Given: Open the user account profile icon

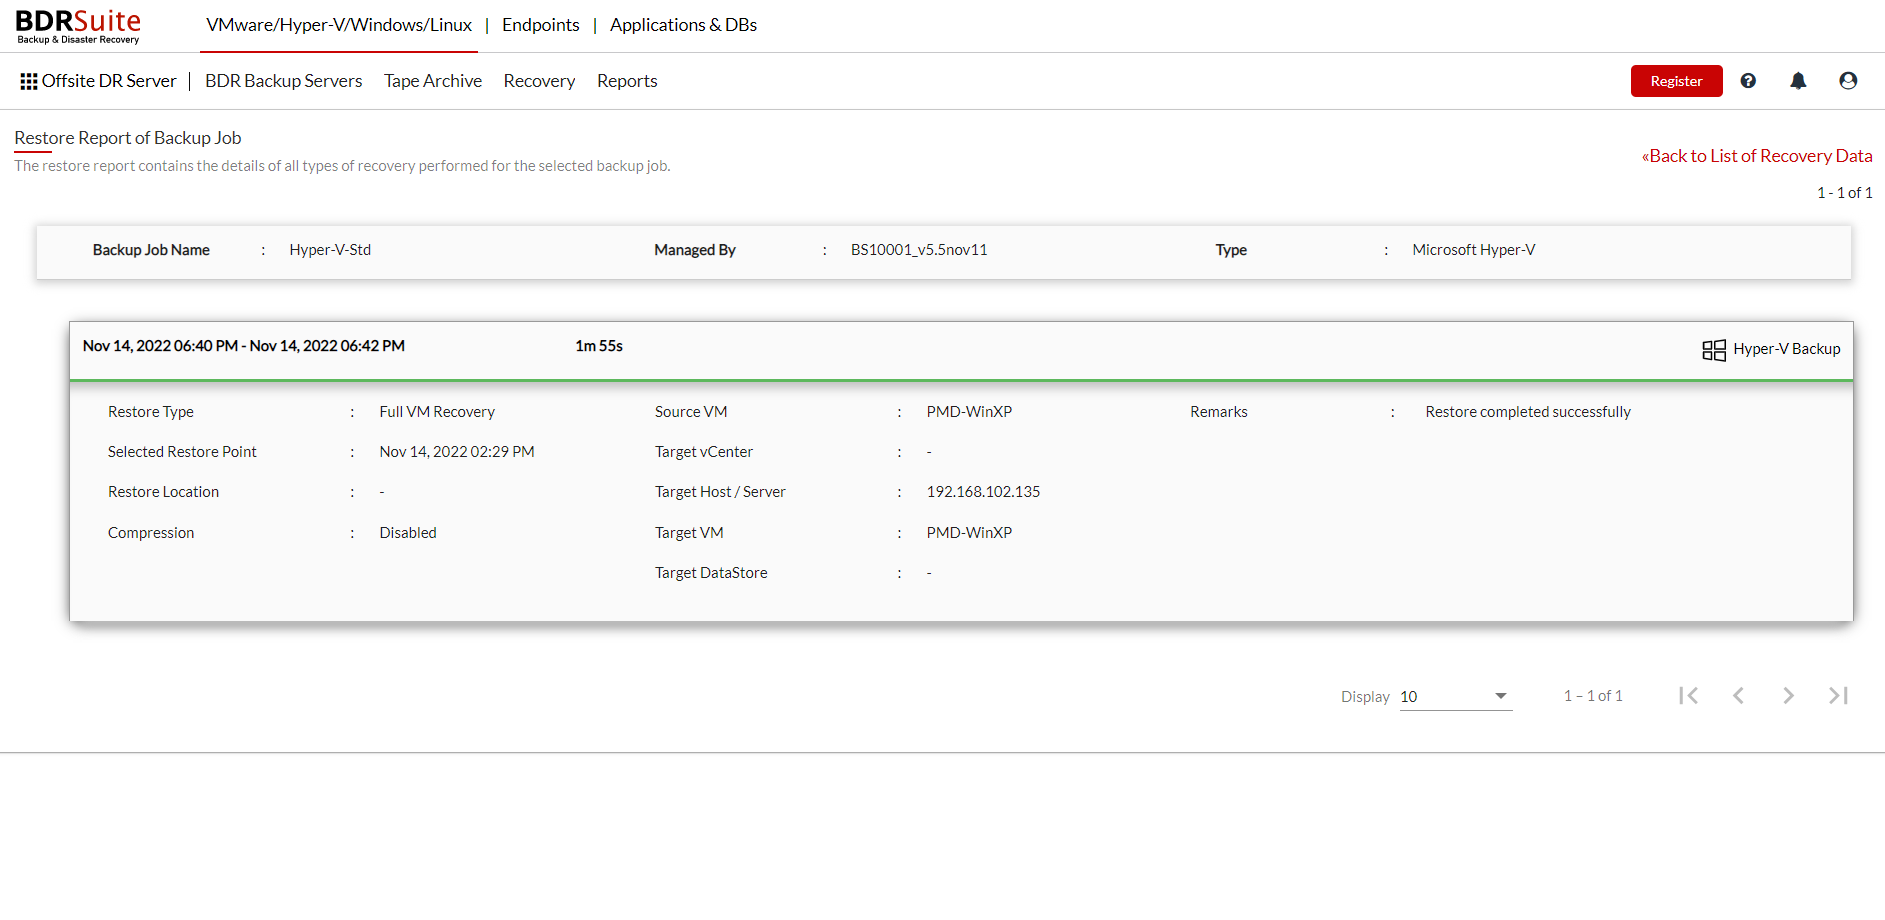Looking at the screenshot, I should click(1848, 81).
